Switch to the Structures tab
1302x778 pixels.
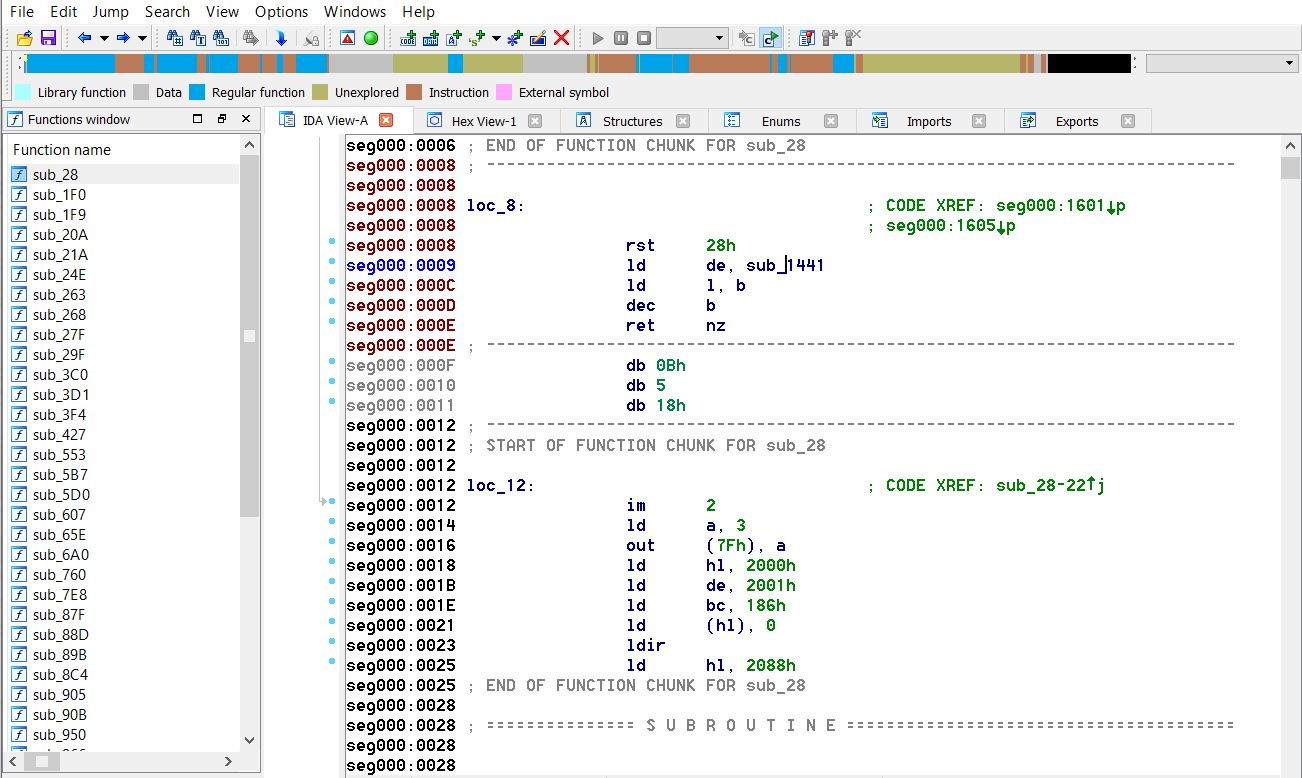click(x=632, y=121)
